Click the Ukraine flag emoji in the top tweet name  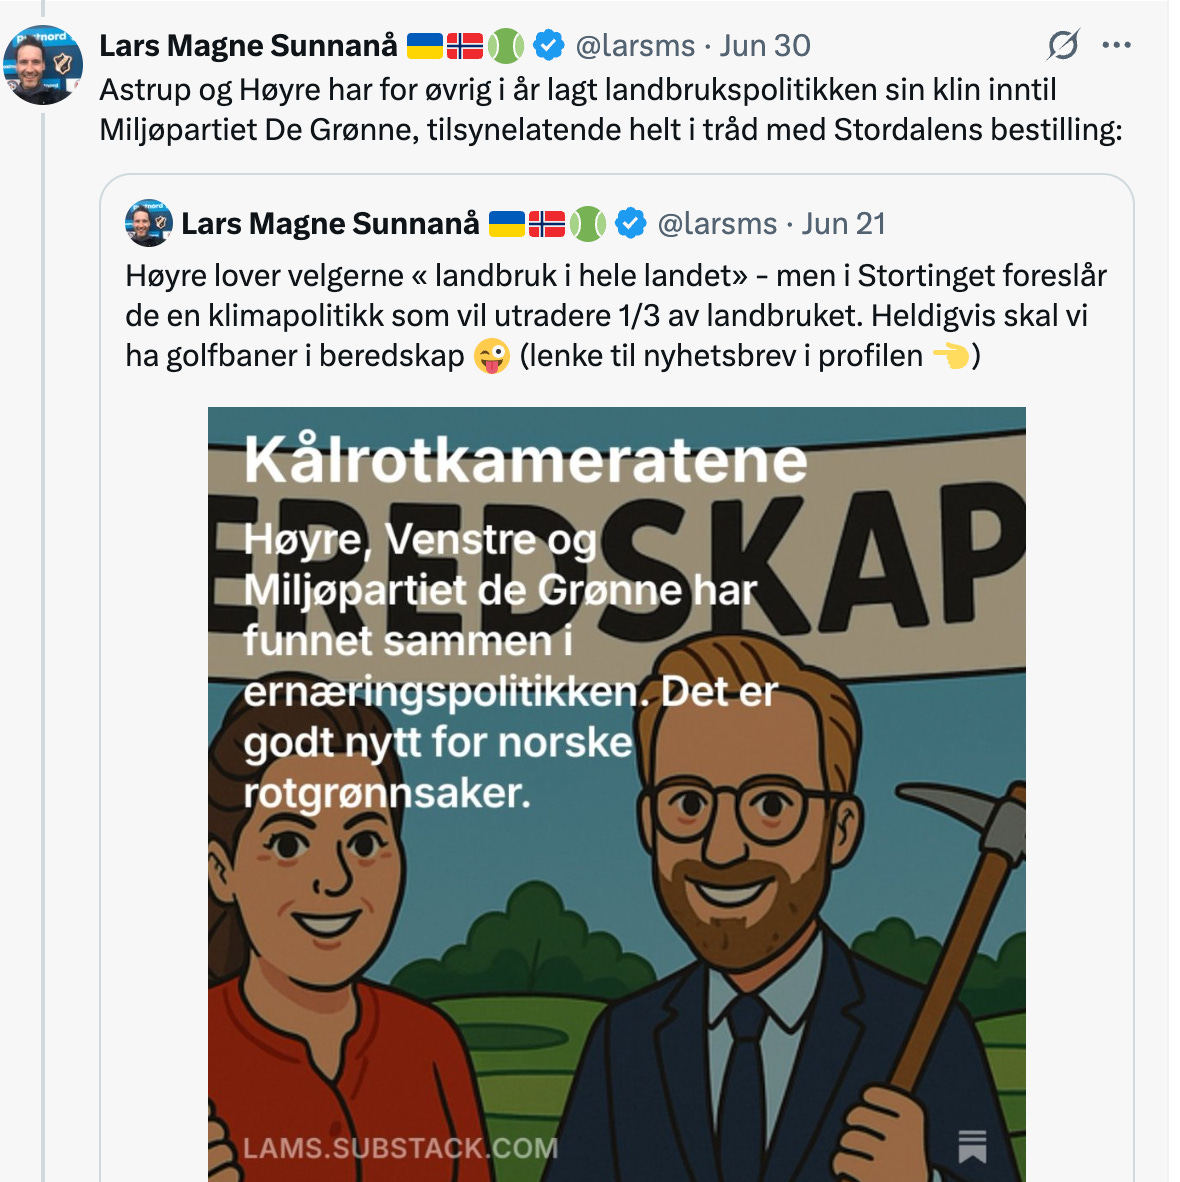(x=424, y=46)
